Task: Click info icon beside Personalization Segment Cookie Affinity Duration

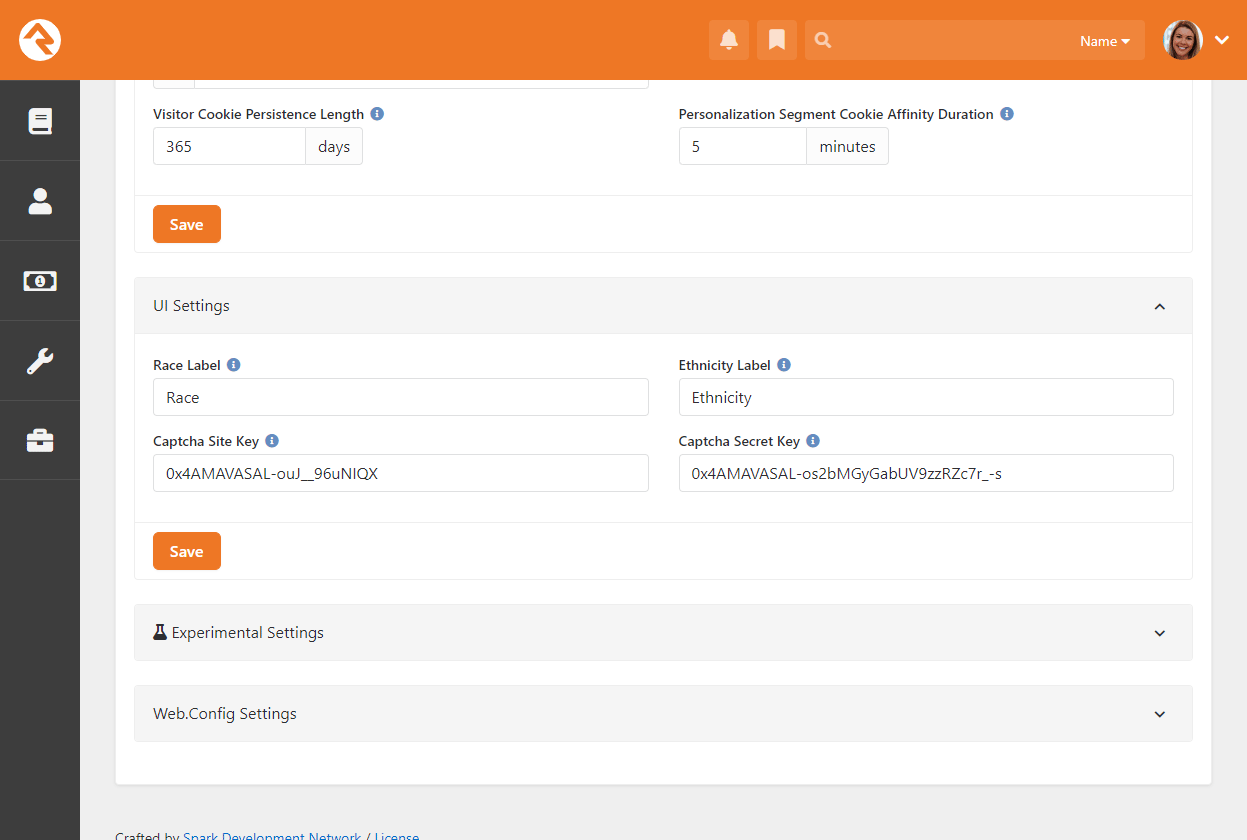Action: tap(1007, 114)
